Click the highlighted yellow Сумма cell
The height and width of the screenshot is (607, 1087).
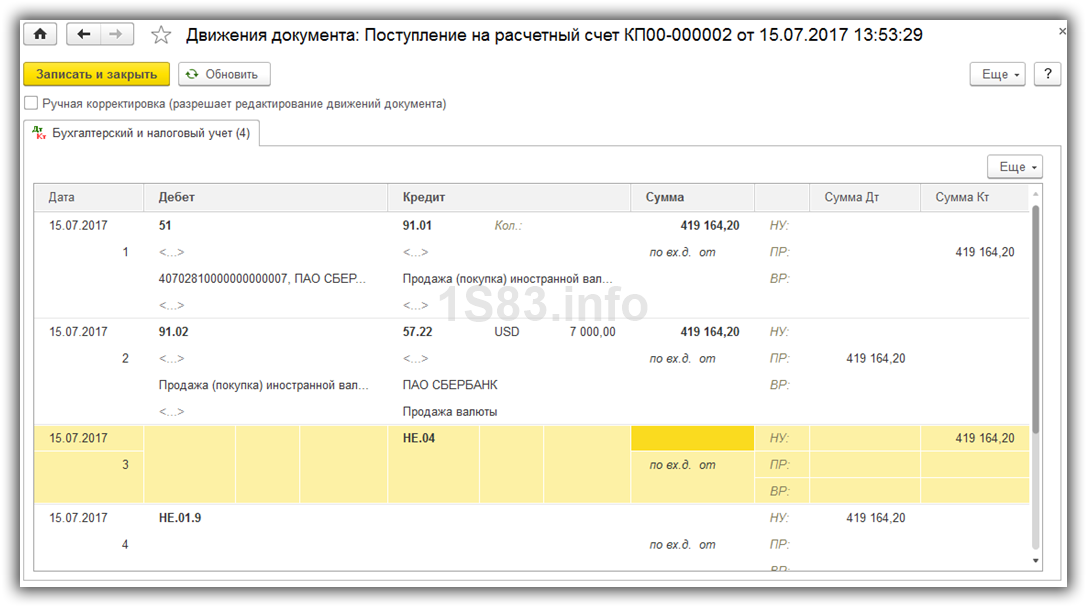[x=692, y=438]
